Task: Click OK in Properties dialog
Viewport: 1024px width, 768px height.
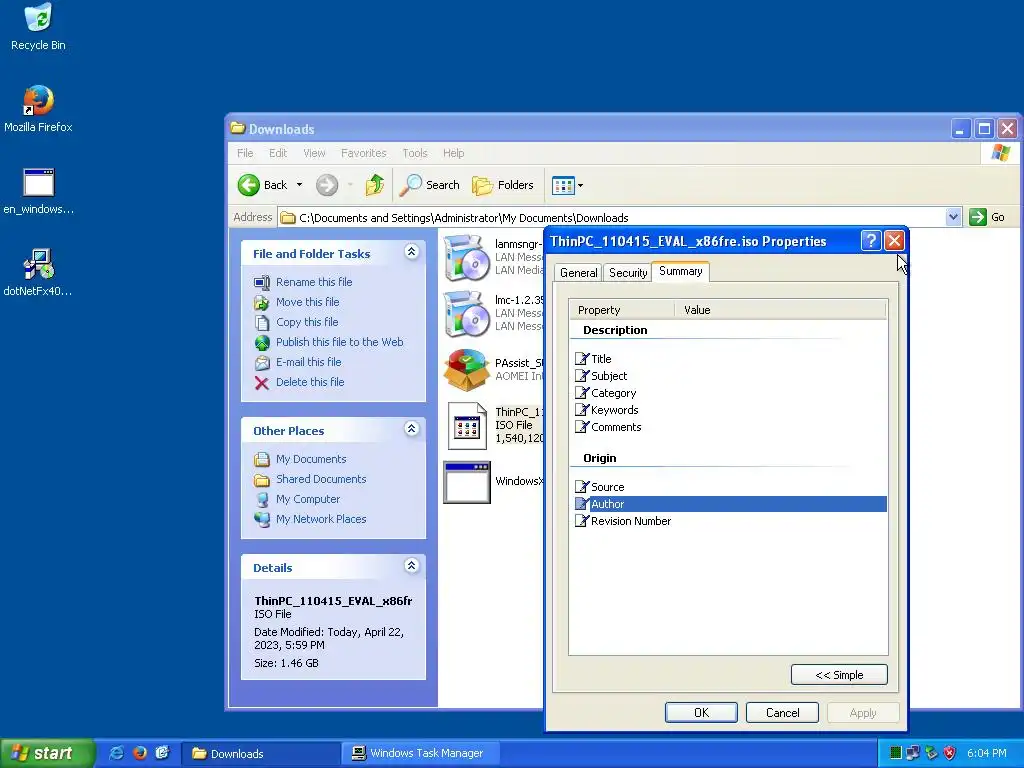Action: pyautogui.click(x=701, y=712)
